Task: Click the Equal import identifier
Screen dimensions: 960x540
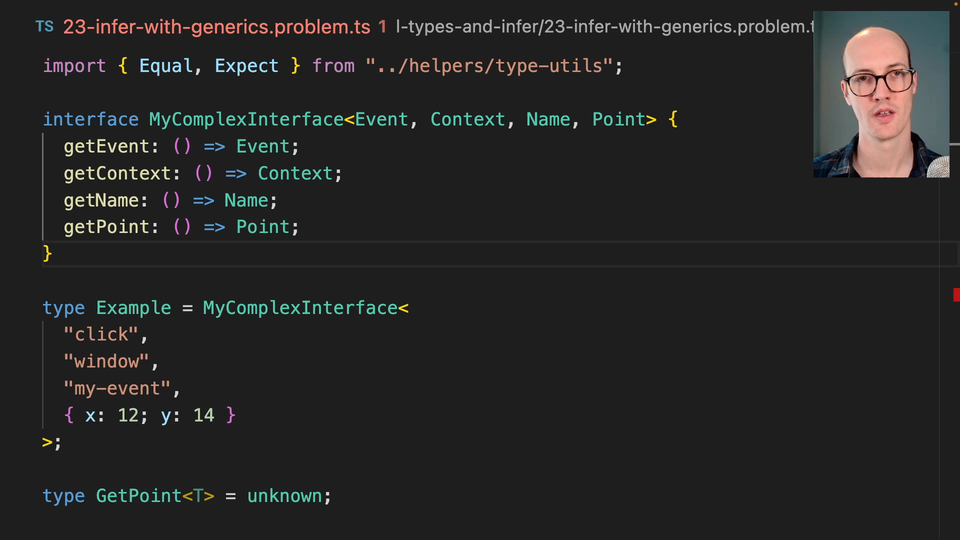Action: click(166, 66)
